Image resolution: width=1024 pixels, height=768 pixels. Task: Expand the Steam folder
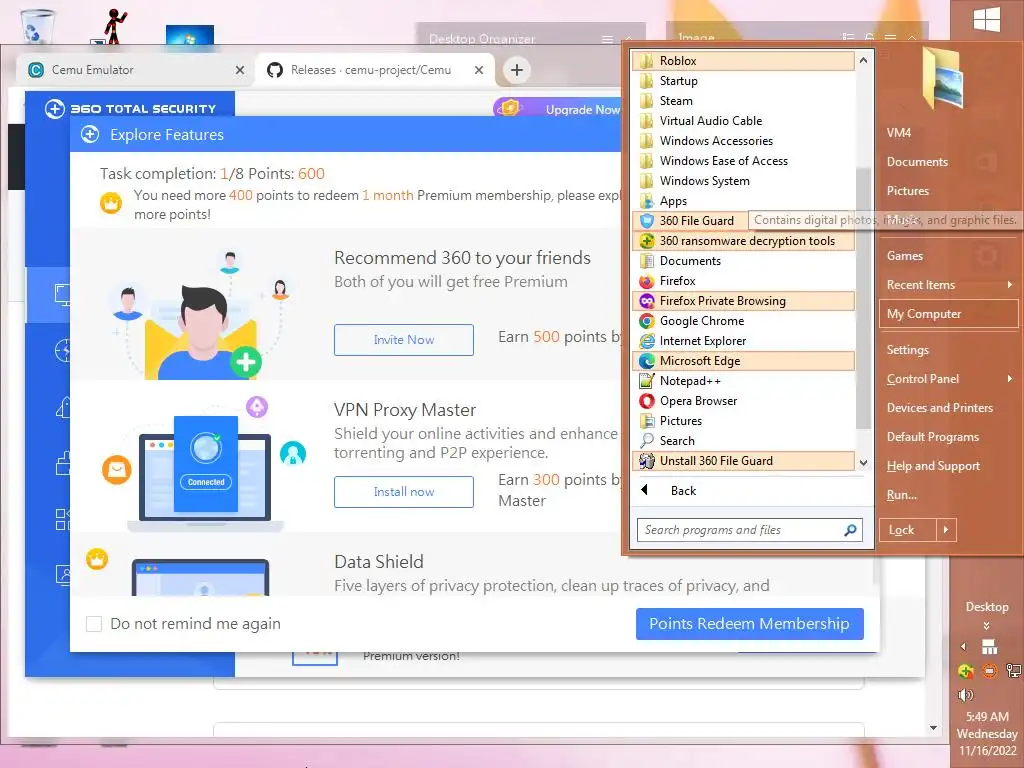pos(743,101)
